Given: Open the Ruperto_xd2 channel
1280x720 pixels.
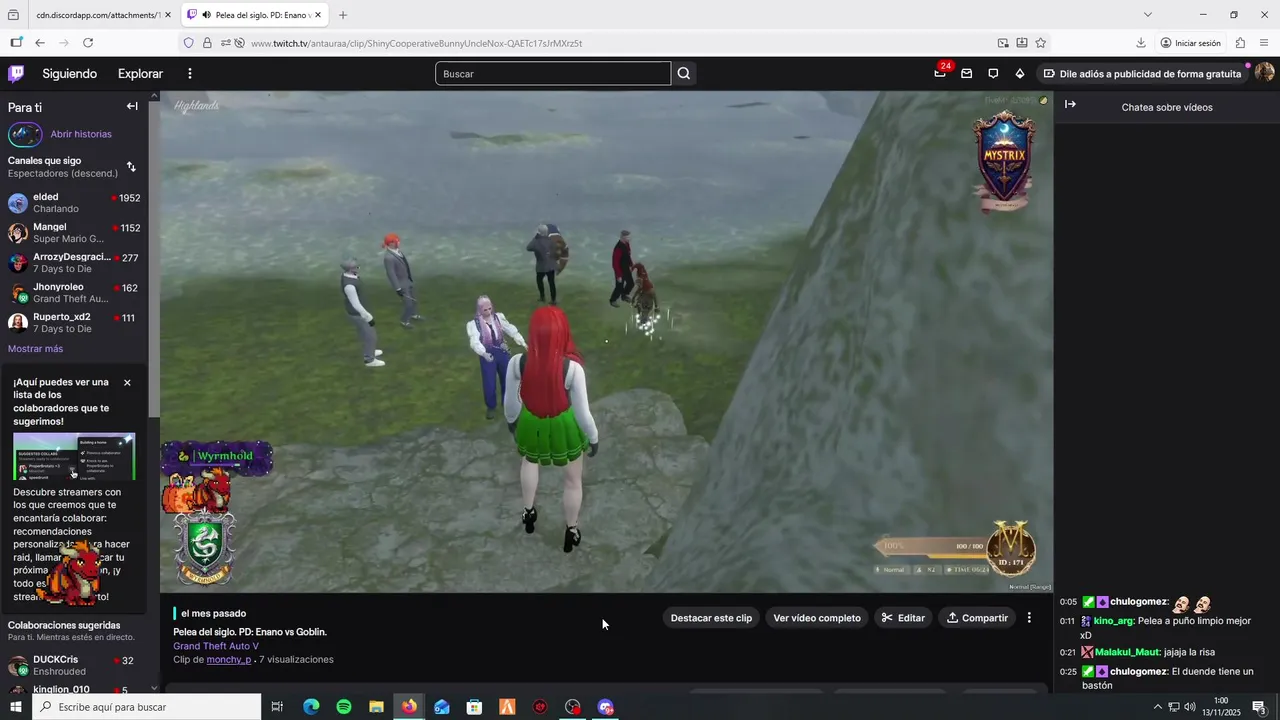Looking at the screenshot, I should tap(74, 323).
